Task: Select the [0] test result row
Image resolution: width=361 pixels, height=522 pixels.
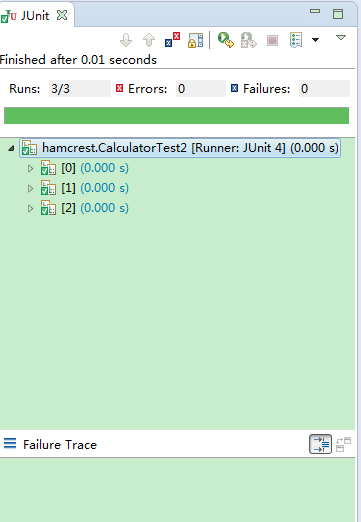Action: click(x=85, y=168)
